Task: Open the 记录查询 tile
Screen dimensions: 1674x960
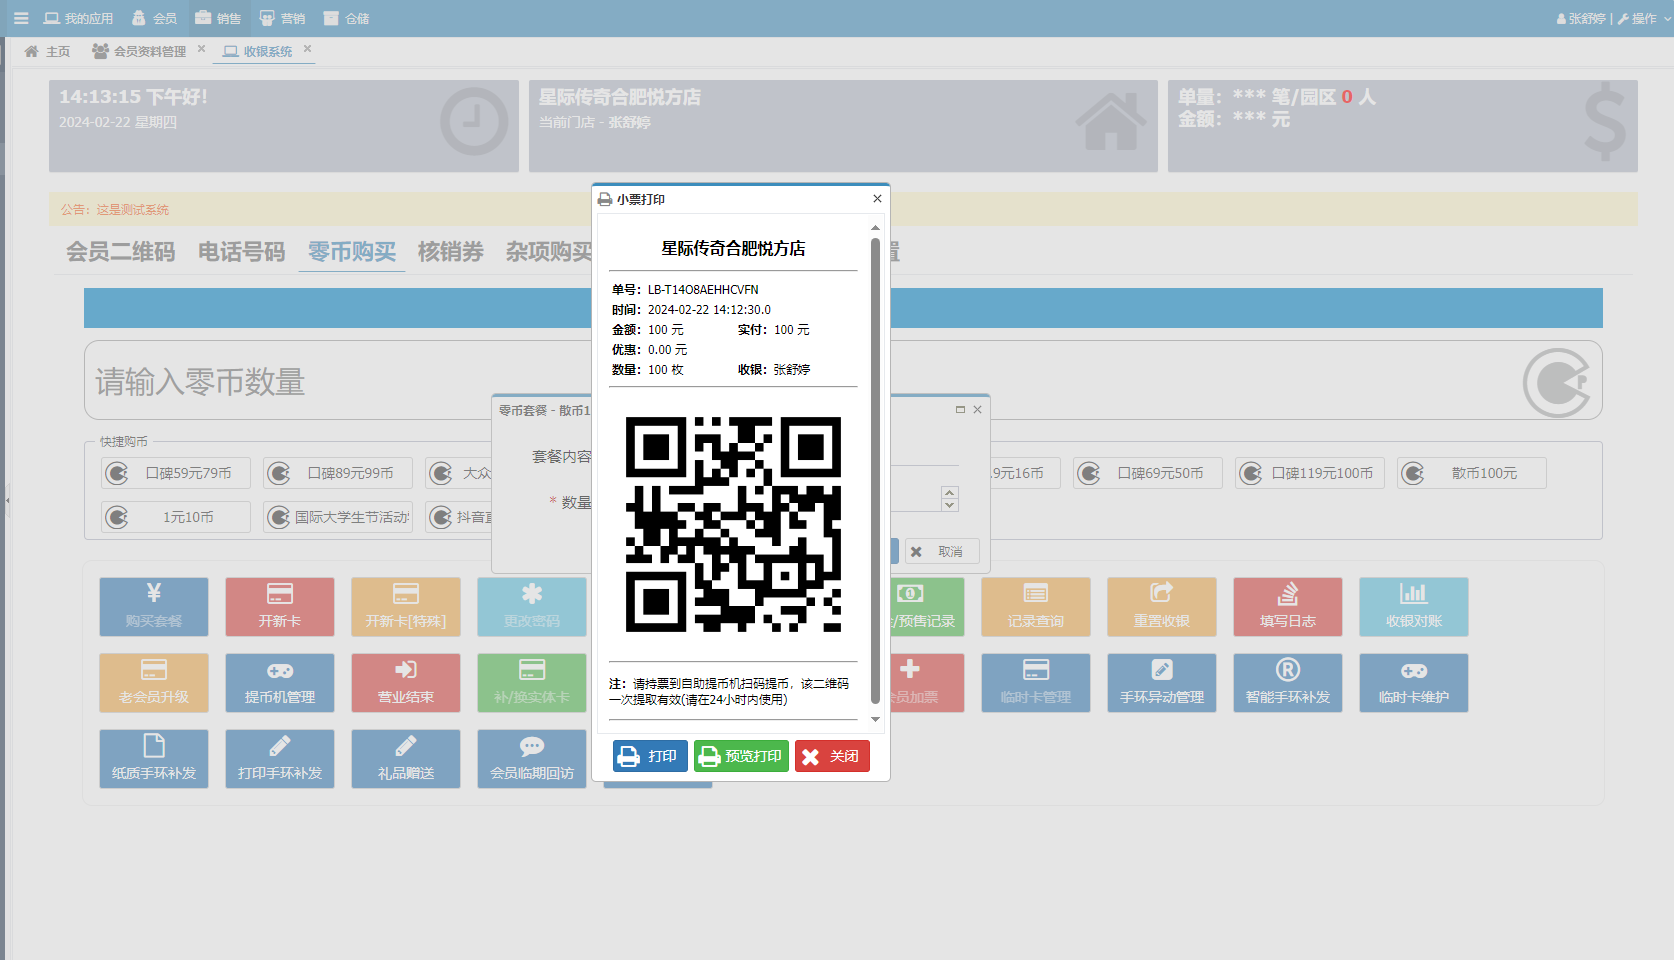Action: tap(1036, 607)
